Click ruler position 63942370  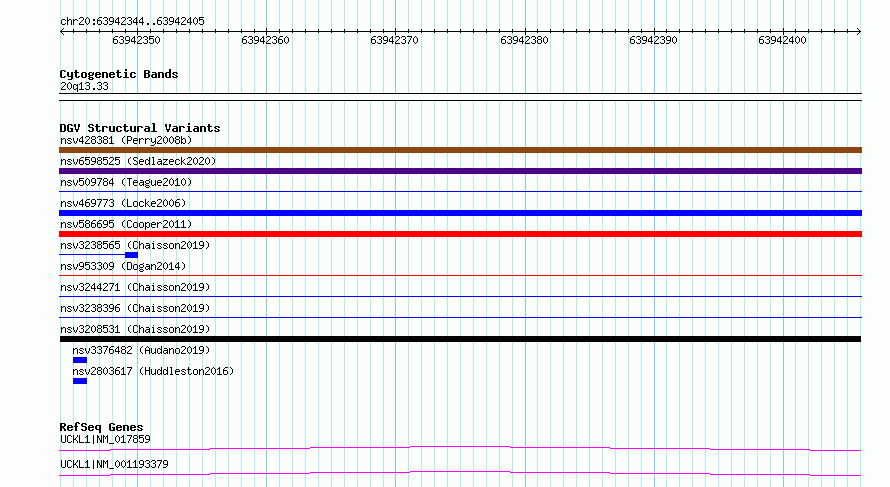[x=394, y=40]
